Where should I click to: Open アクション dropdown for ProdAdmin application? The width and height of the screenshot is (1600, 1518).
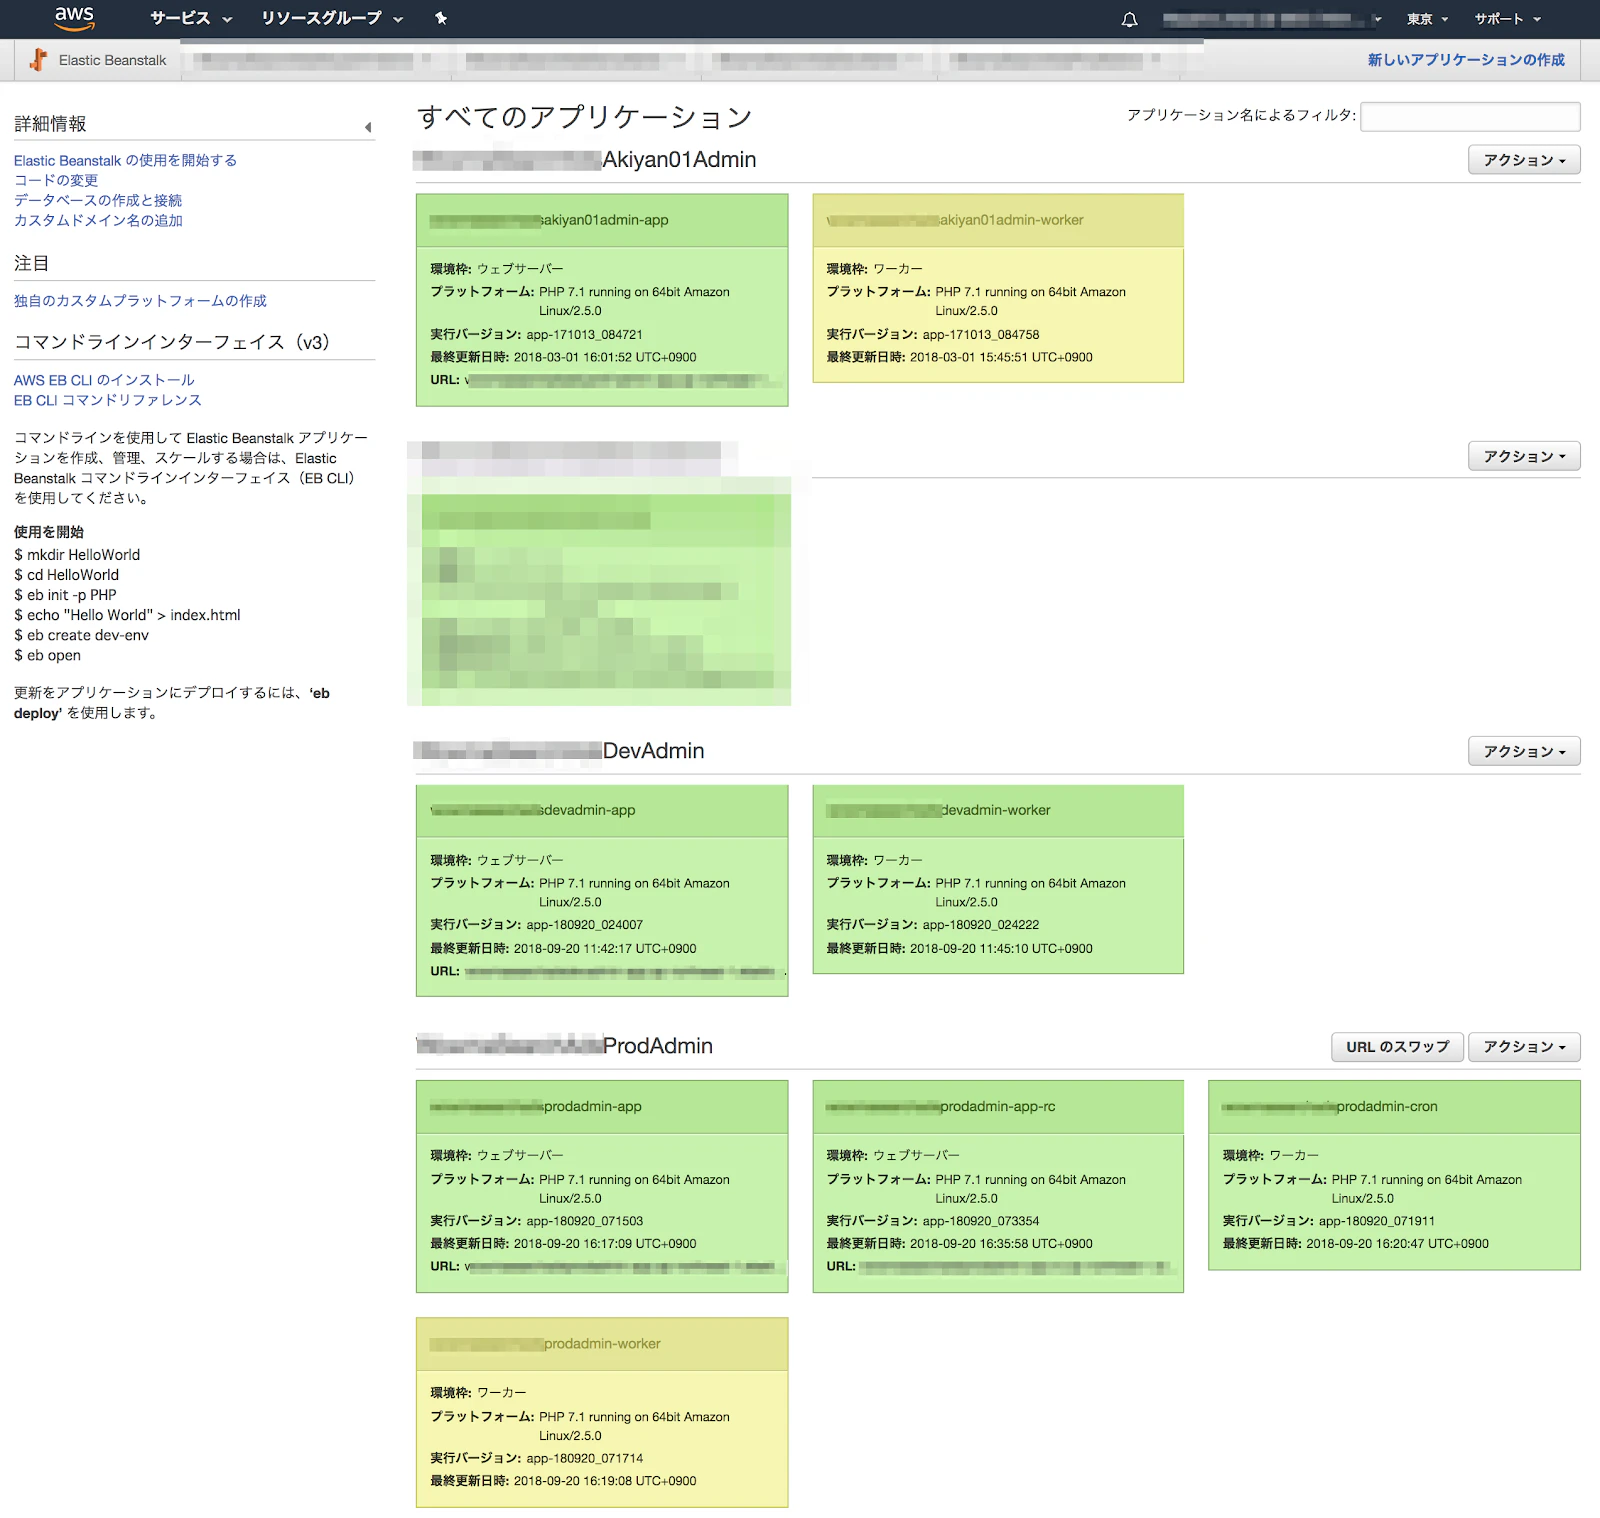tap(1524, 1047)
